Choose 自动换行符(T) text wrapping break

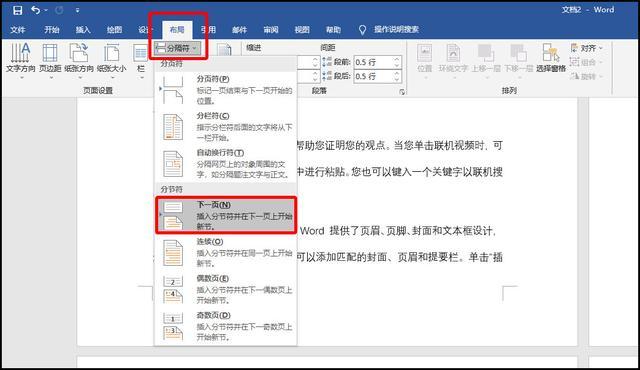[x=226, y=164]
